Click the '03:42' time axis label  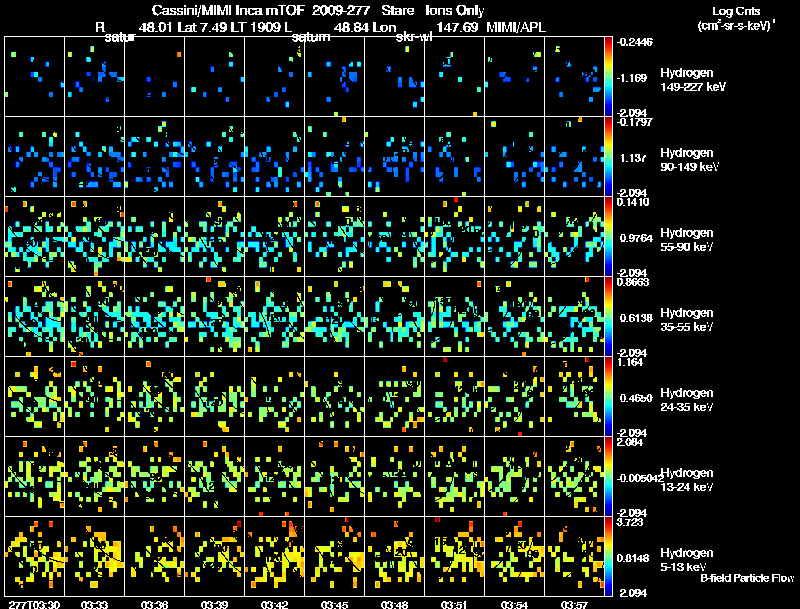click(274, 604)
